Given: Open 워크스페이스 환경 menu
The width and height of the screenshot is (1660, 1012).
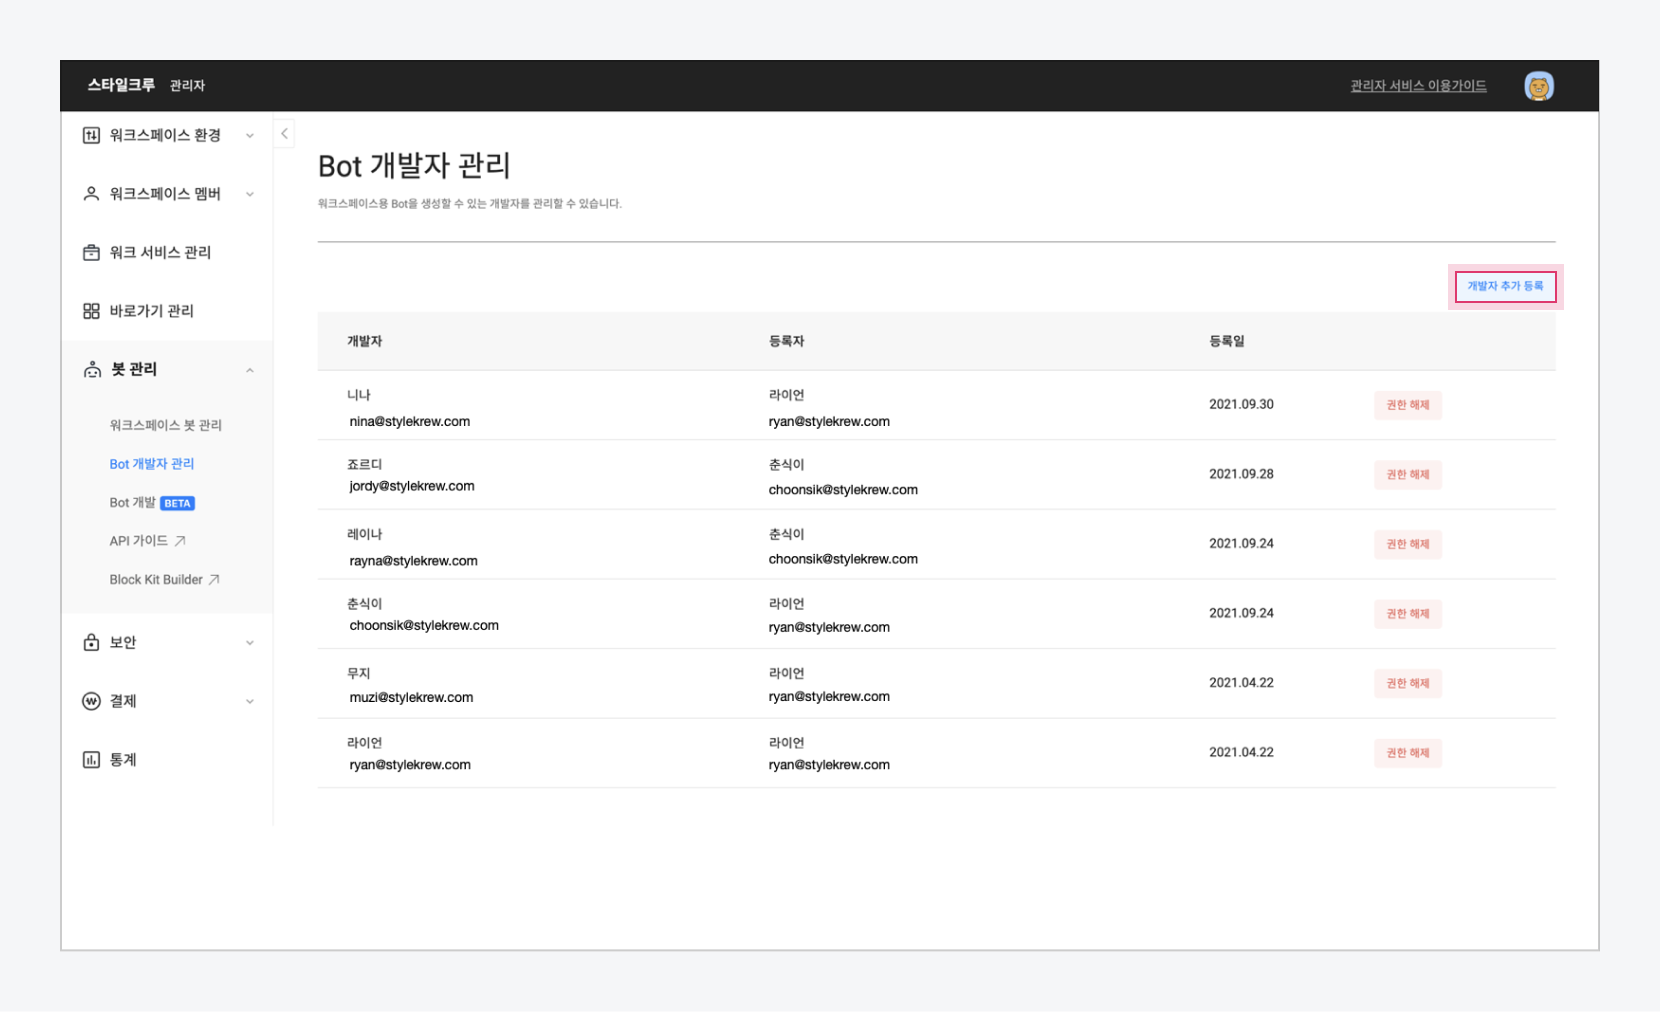Looking at the screenshot, I should (x=165, y=135).
